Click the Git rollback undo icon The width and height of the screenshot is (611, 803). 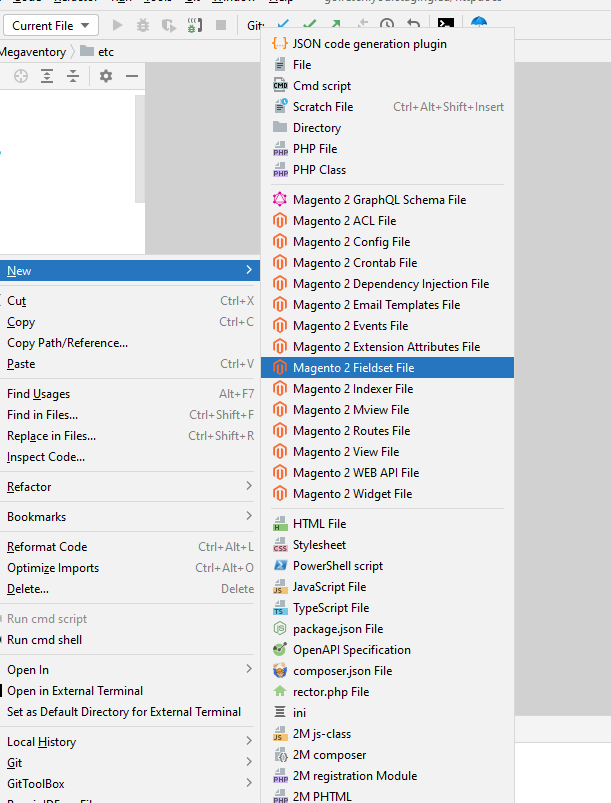[x=413, y=24]
